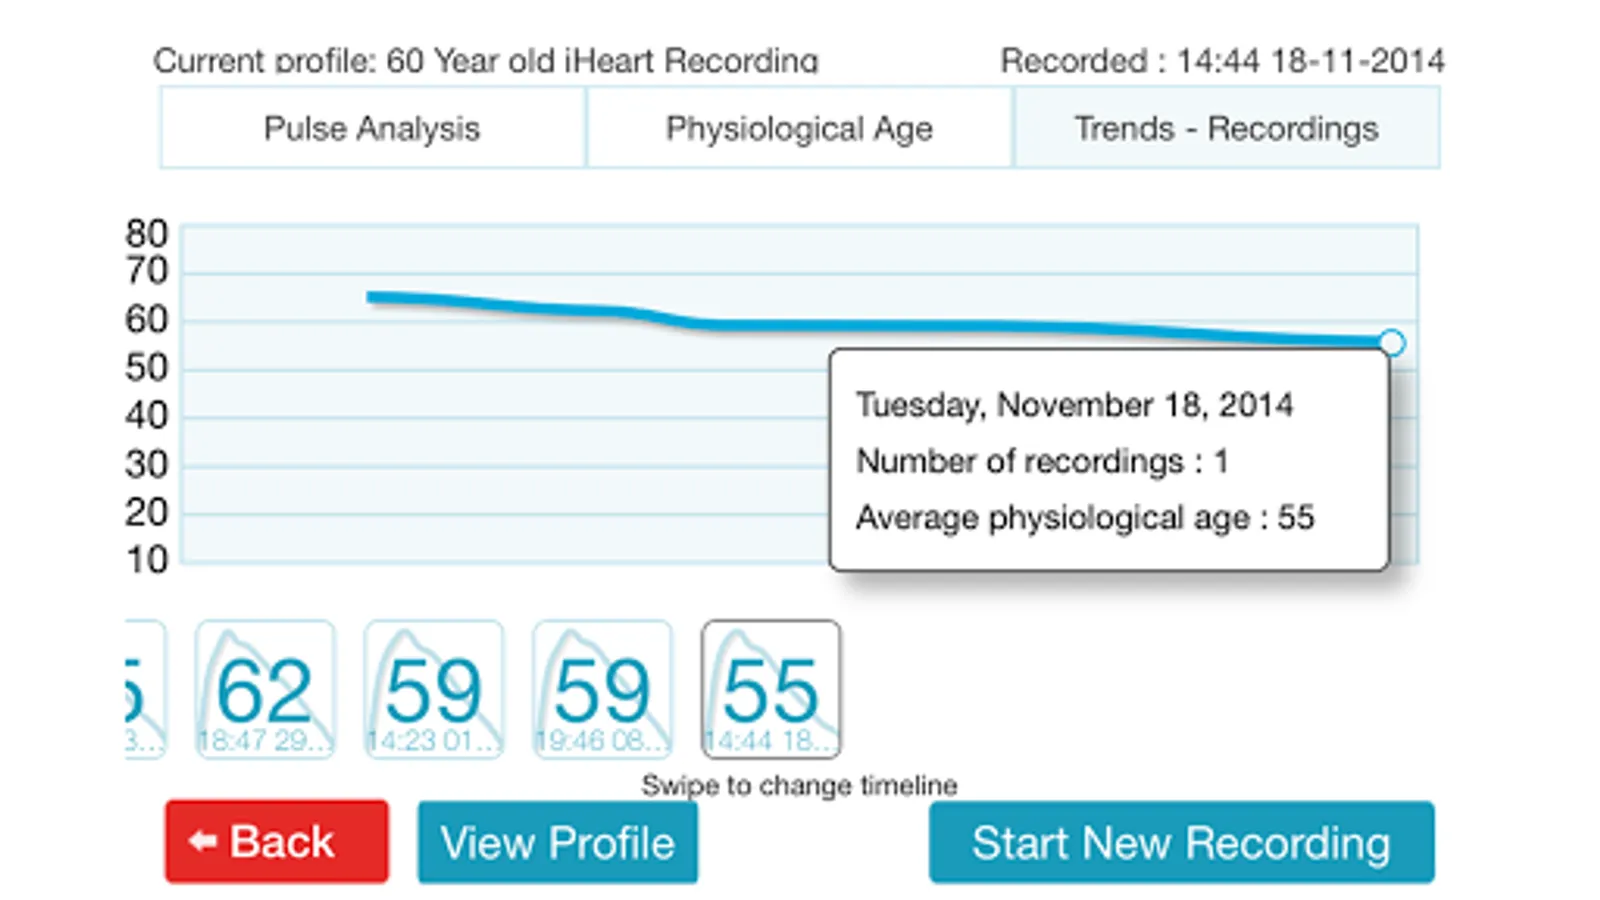
Task: Click the circular data point on the trend line
Action: click(x=1391, y=343)
